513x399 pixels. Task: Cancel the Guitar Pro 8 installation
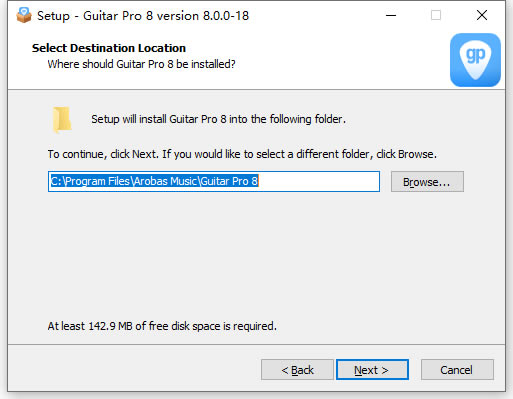click(457, 370)
